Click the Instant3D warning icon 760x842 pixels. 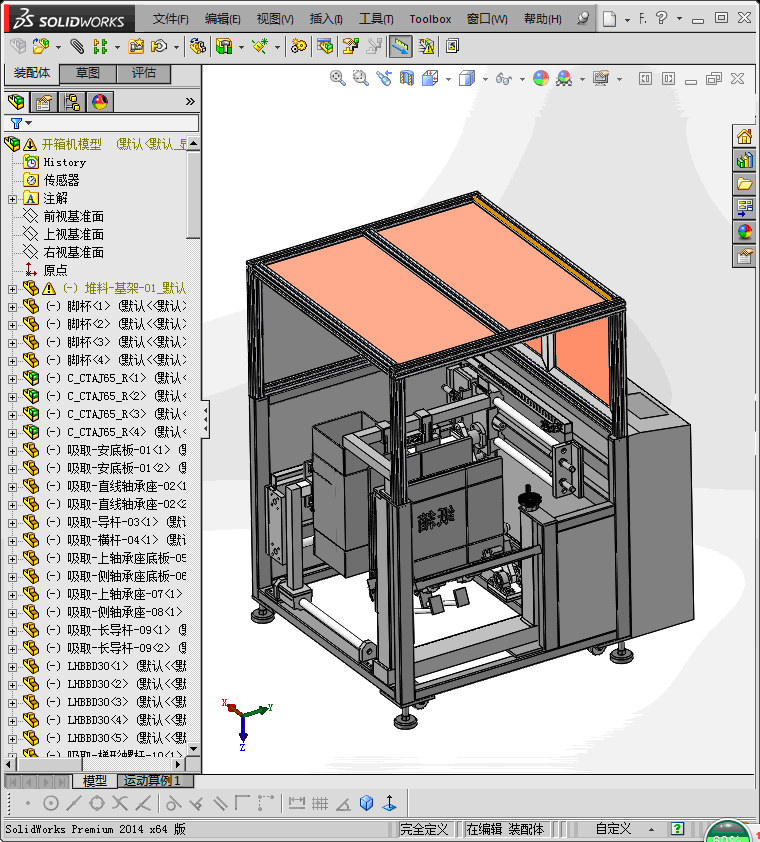pos(427,47)
